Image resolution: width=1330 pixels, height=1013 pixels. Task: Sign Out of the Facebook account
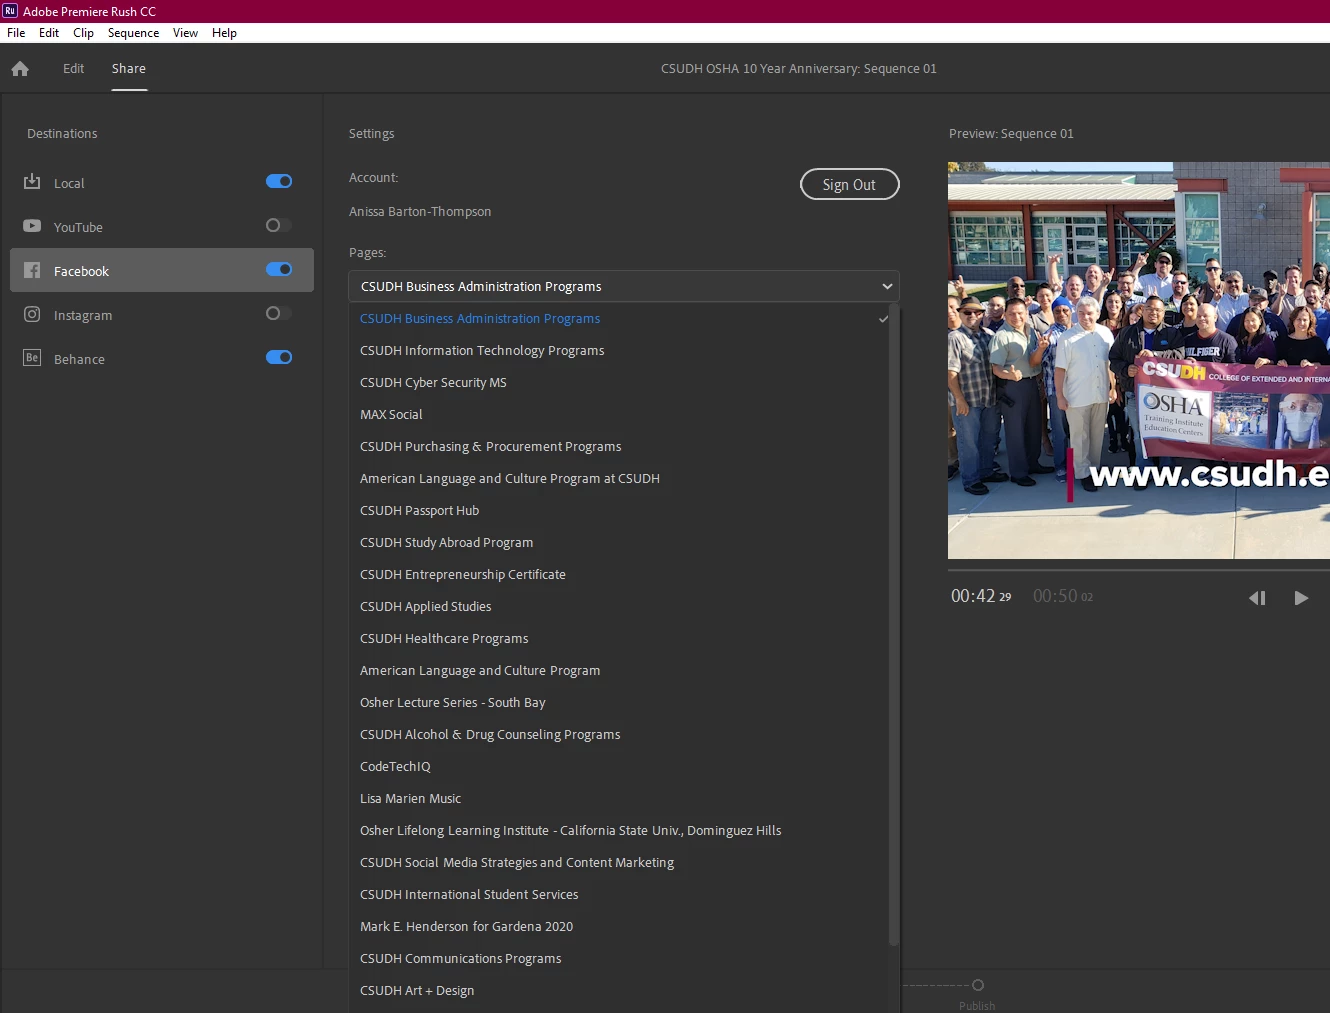point(849,184)
